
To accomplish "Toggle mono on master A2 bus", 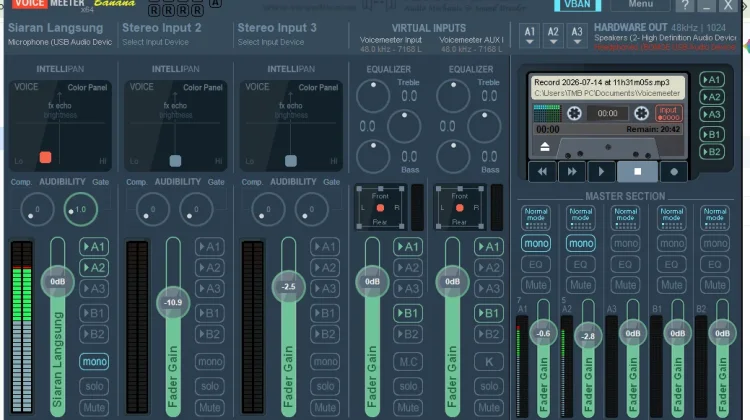I will 581,243.
